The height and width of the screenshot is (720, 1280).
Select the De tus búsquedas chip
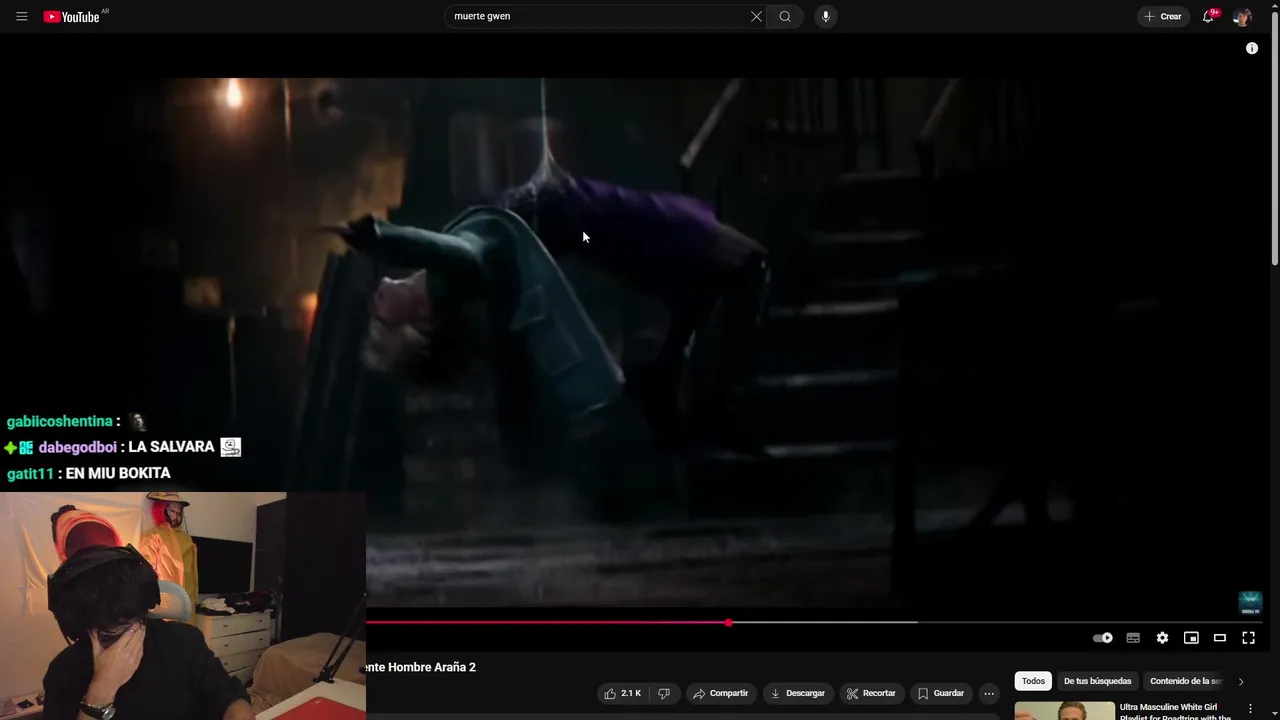click(x=1097, y=681)
